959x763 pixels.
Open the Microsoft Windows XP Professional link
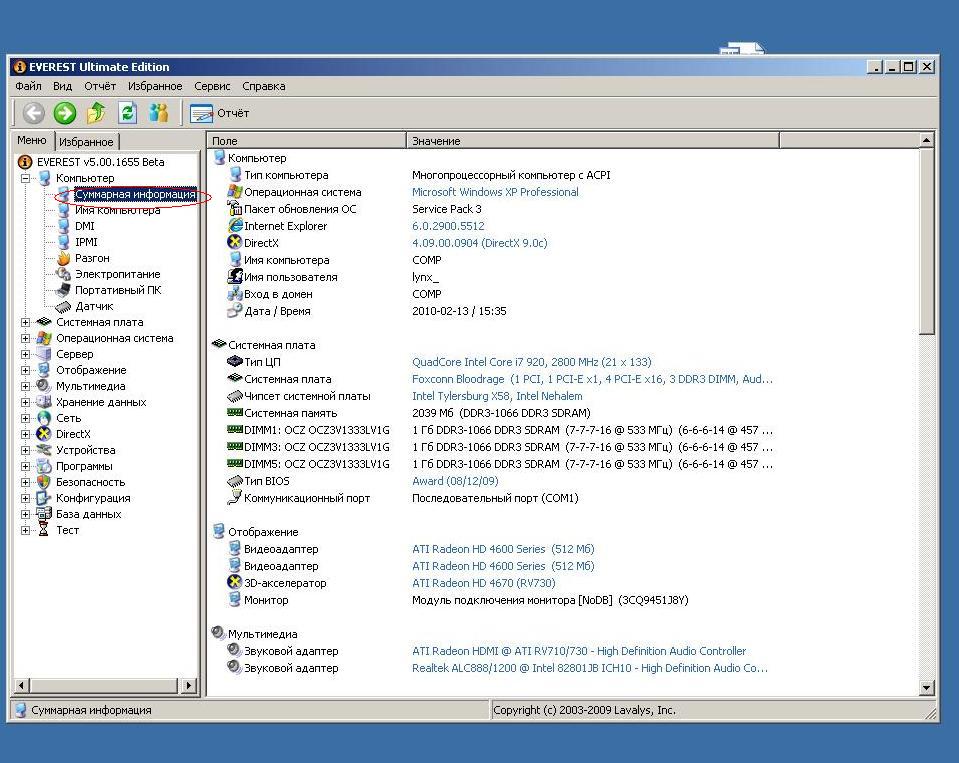(x=495, y=192)
